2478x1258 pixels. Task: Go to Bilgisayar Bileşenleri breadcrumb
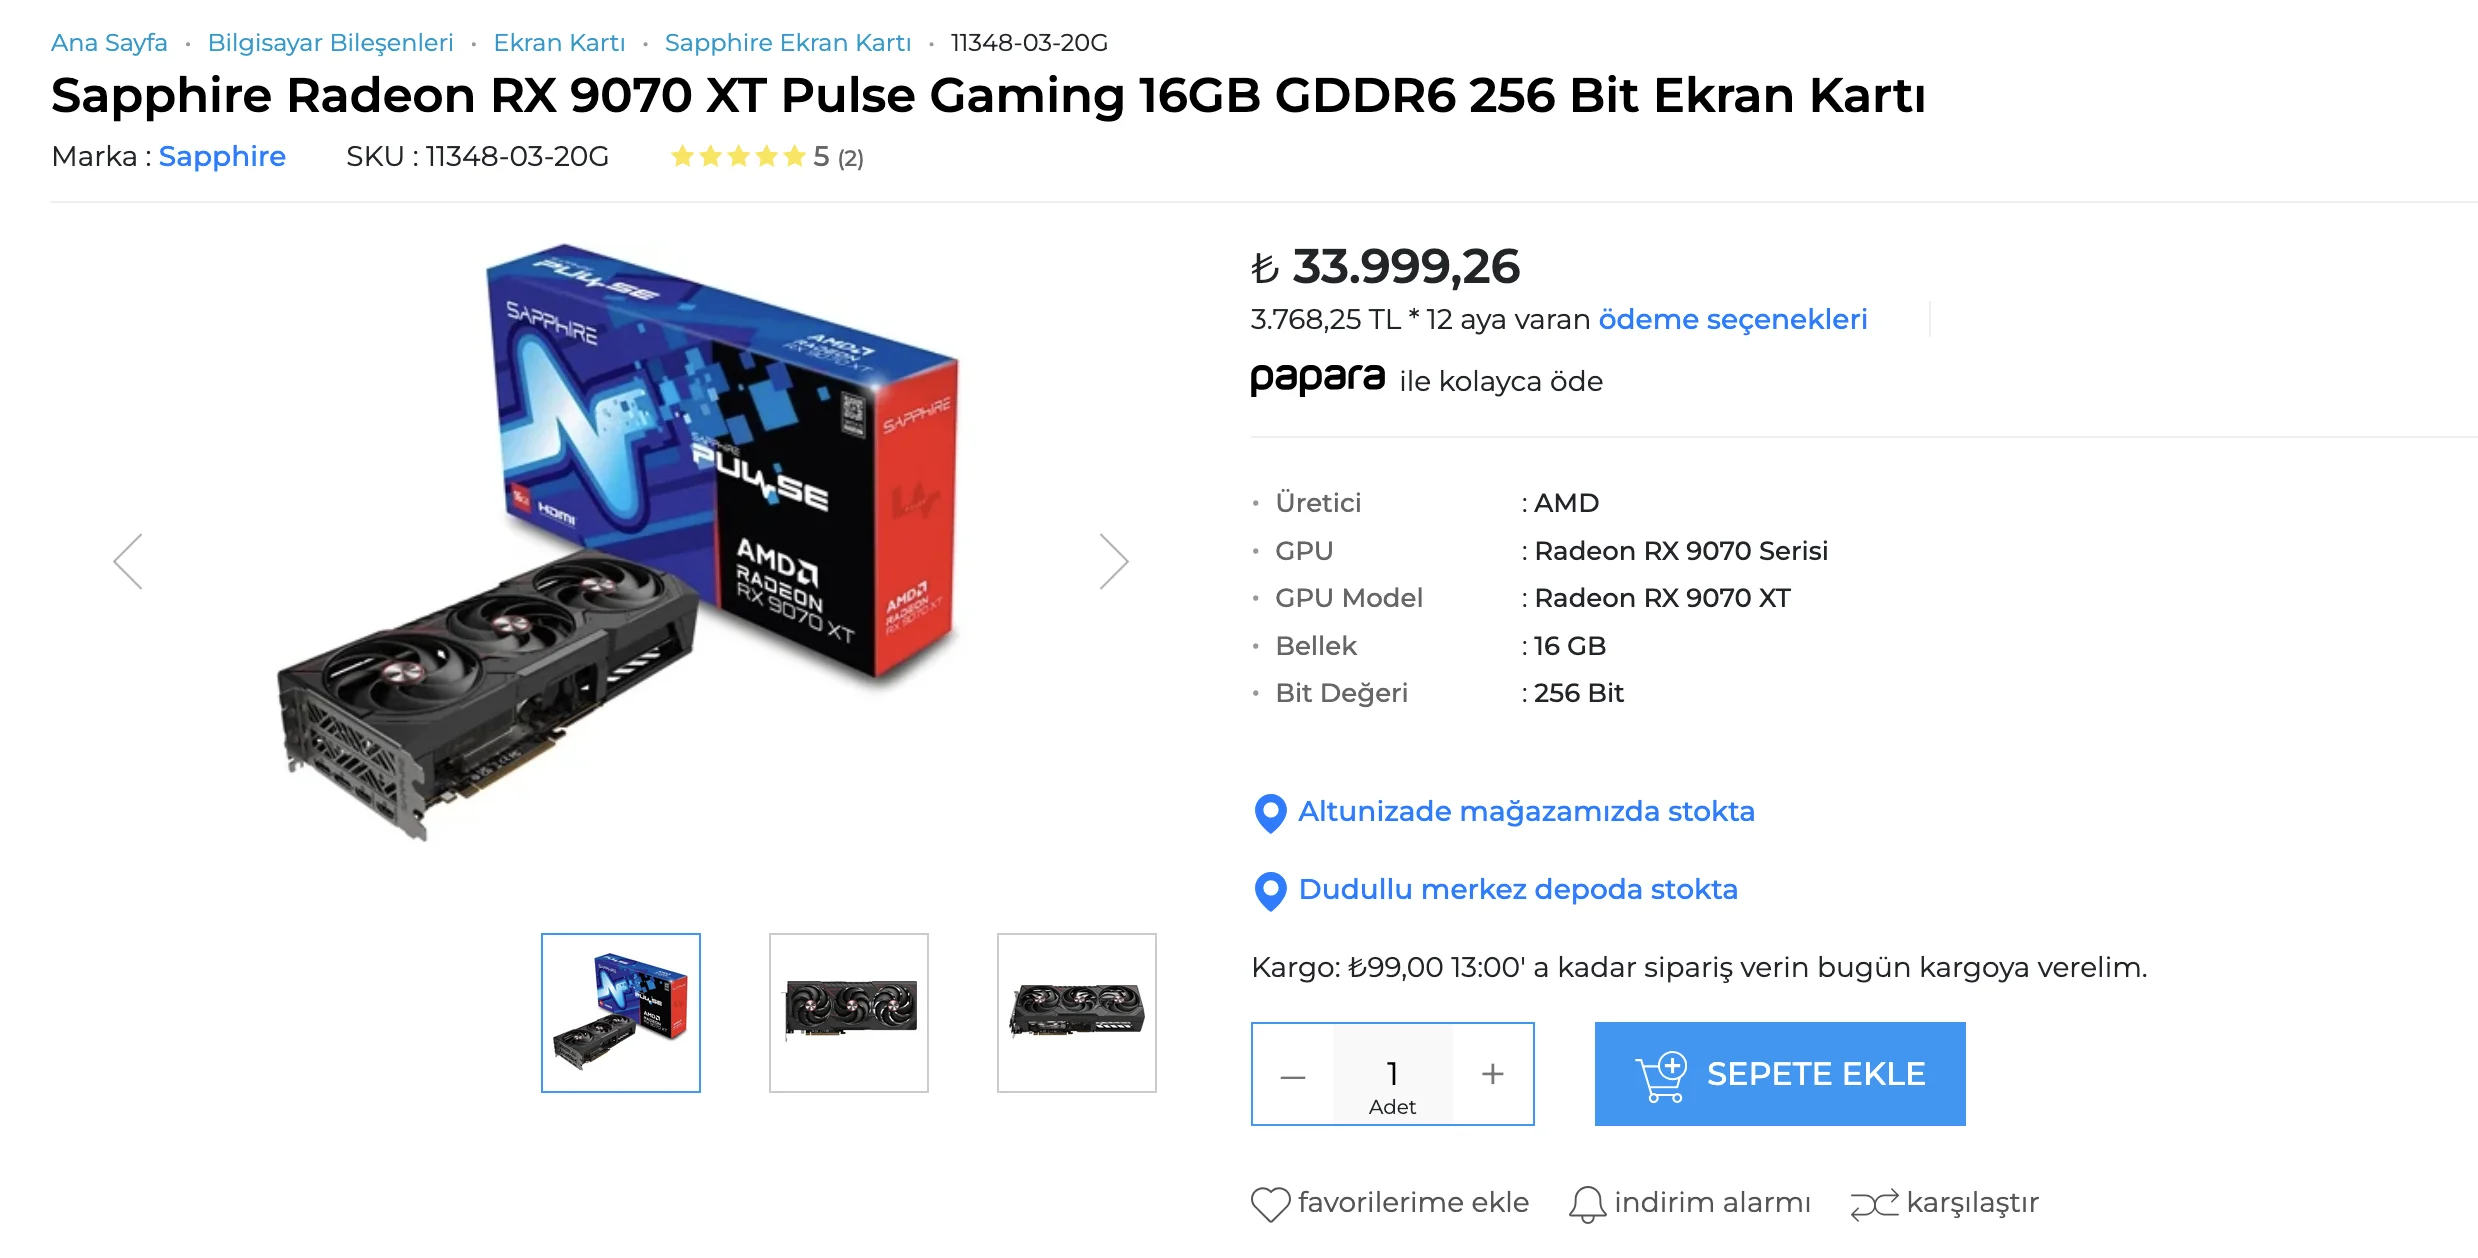coord(330,43)
